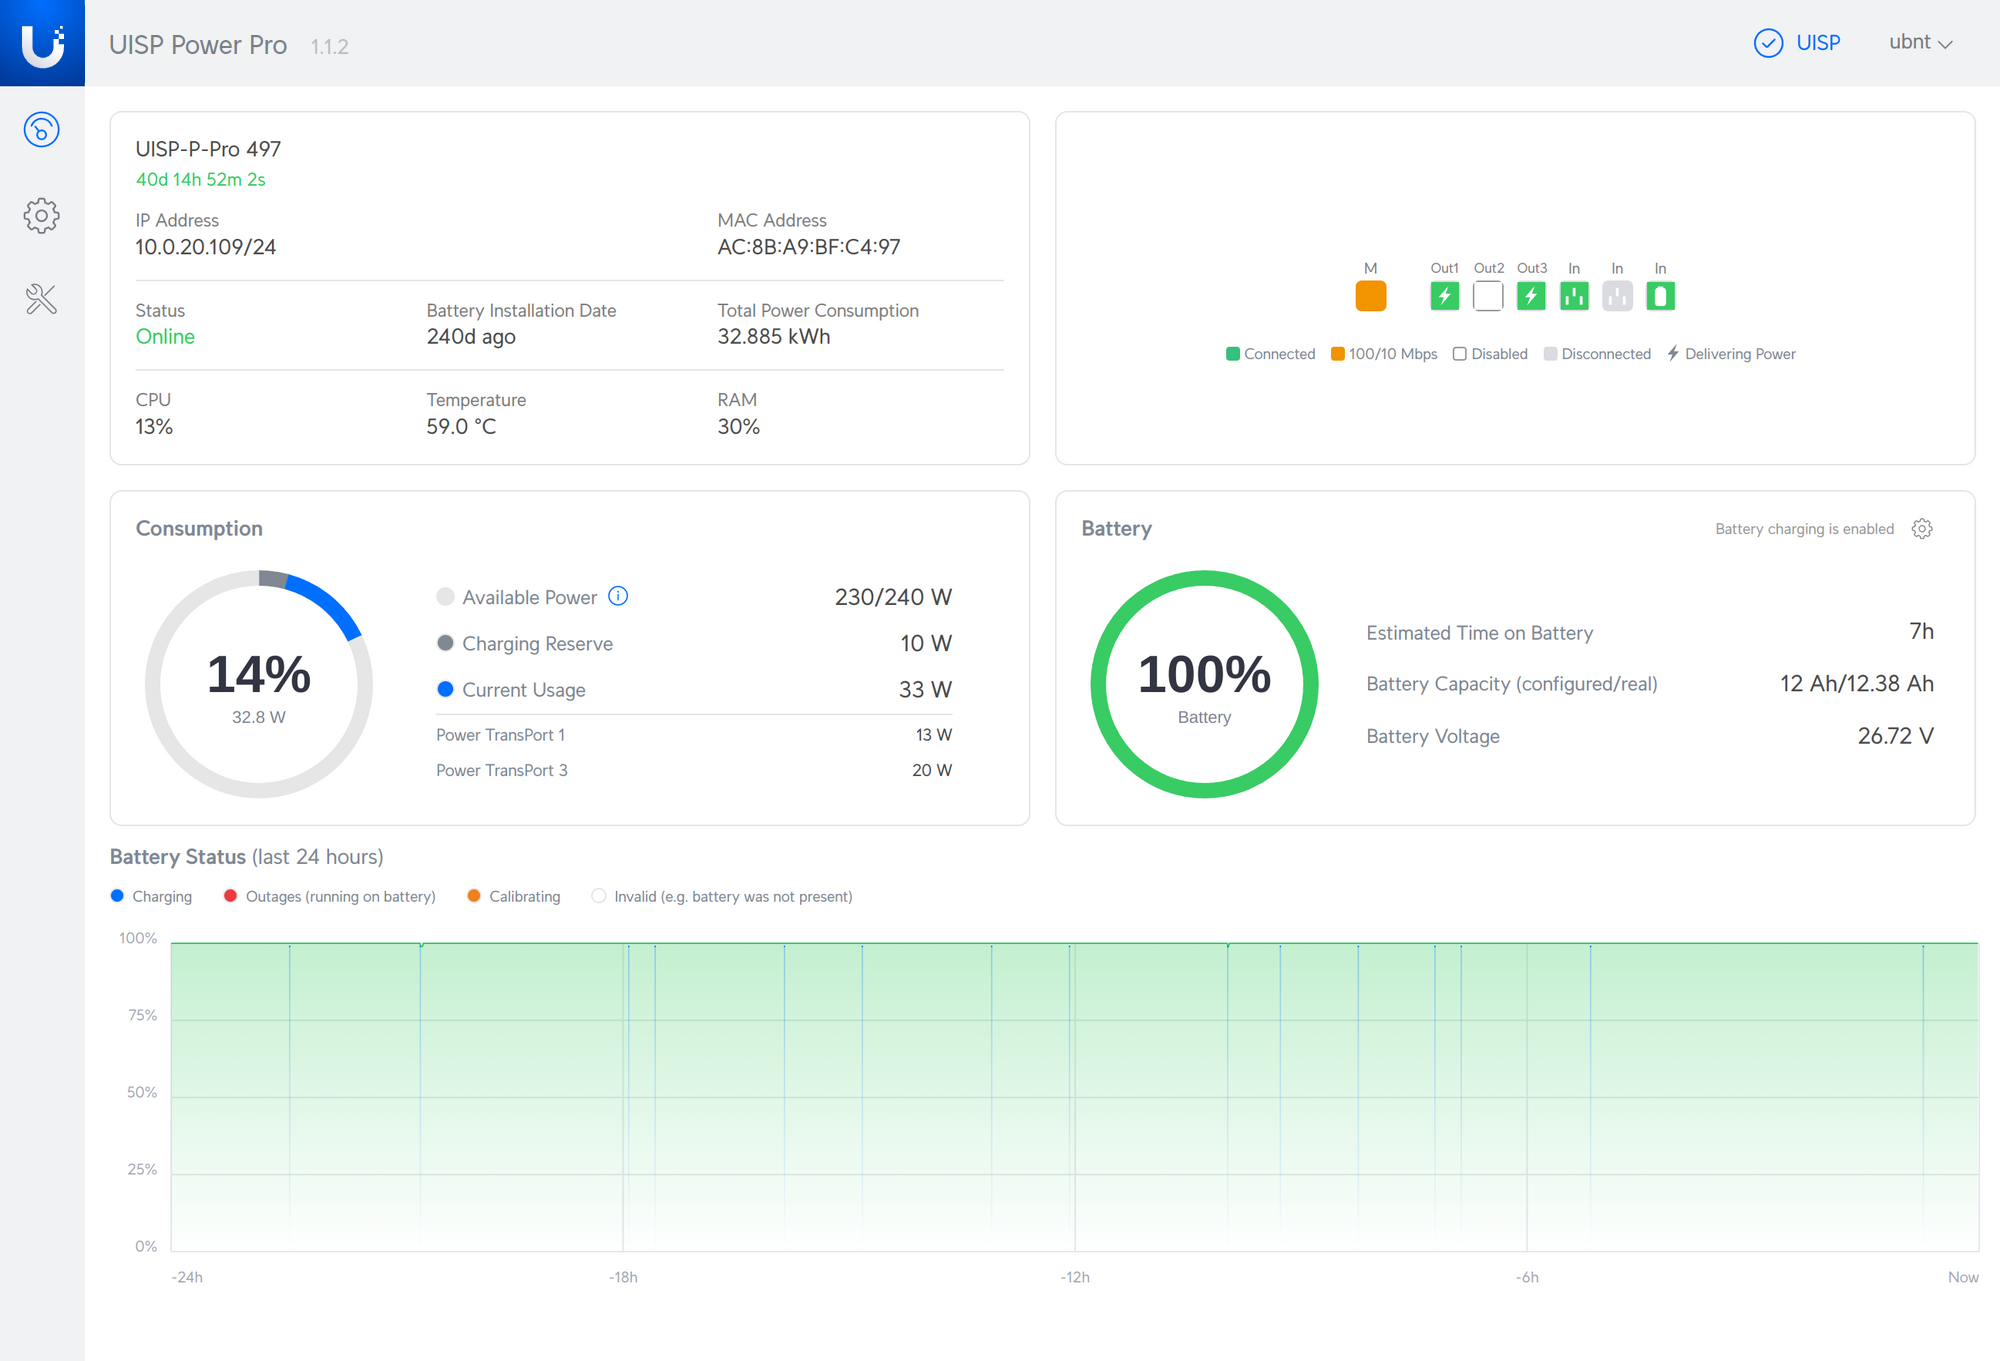The width and height of the screenshot is (2000, 1361).
Task: Select the disconnected gray In port
Action: coord(1617,296)
